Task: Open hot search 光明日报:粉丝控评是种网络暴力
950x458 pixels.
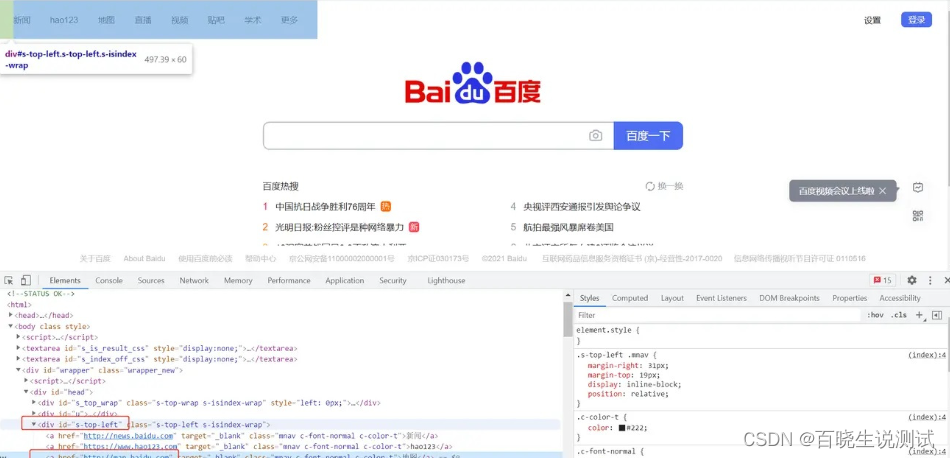Action: pos(339,227)
